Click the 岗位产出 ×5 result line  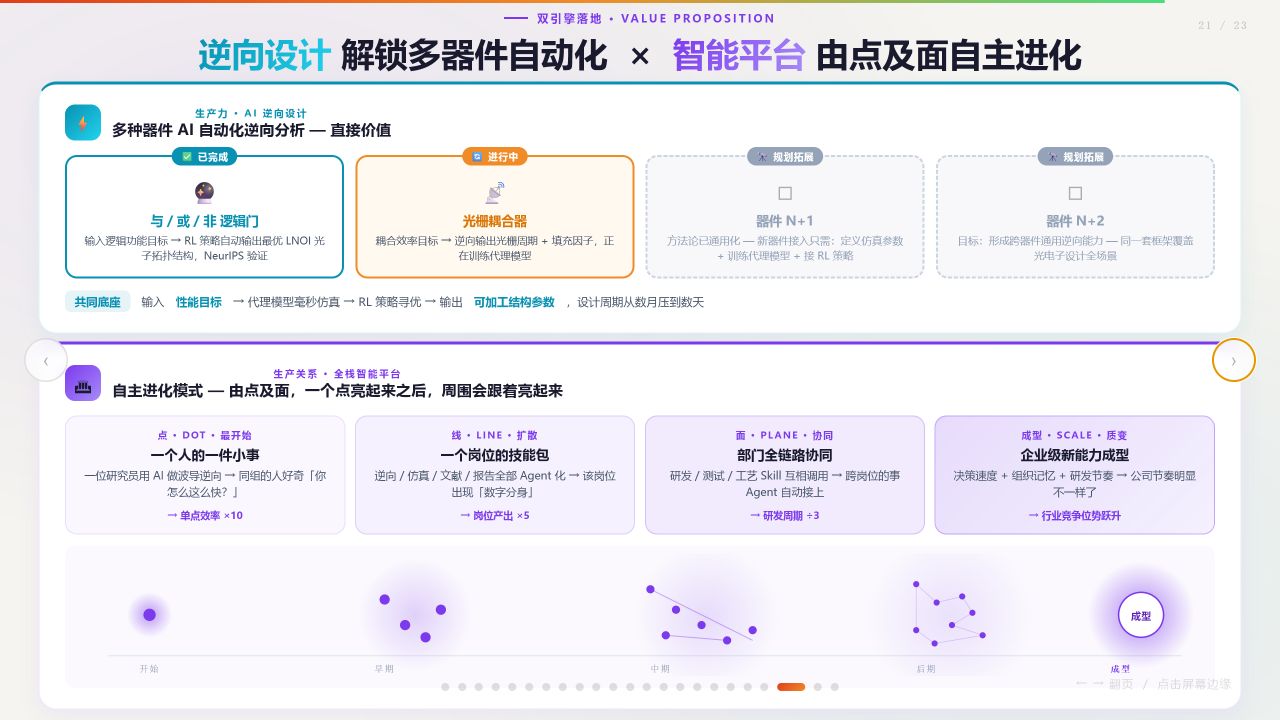tap(495, 515)
